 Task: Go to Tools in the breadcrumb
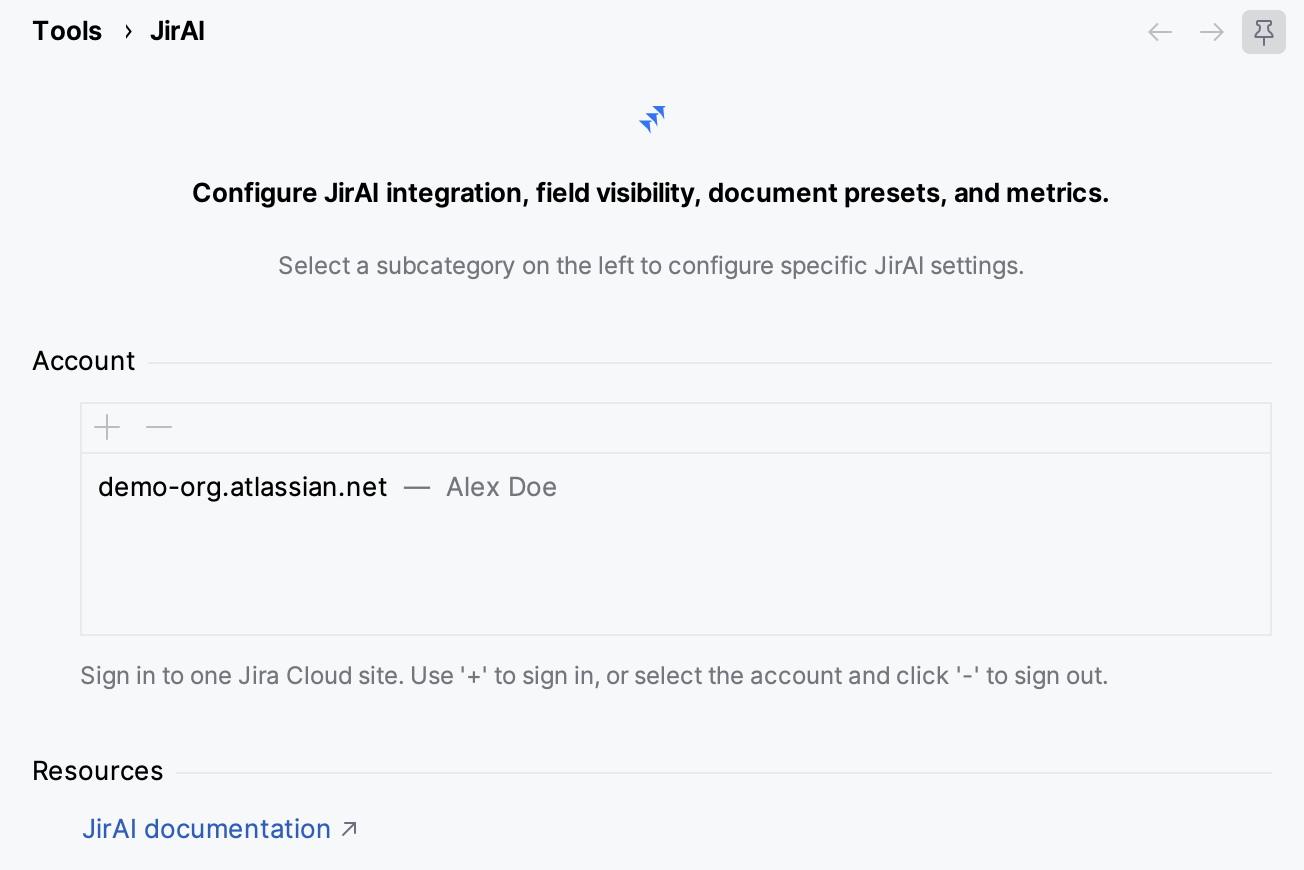click(x=67, y=31)
